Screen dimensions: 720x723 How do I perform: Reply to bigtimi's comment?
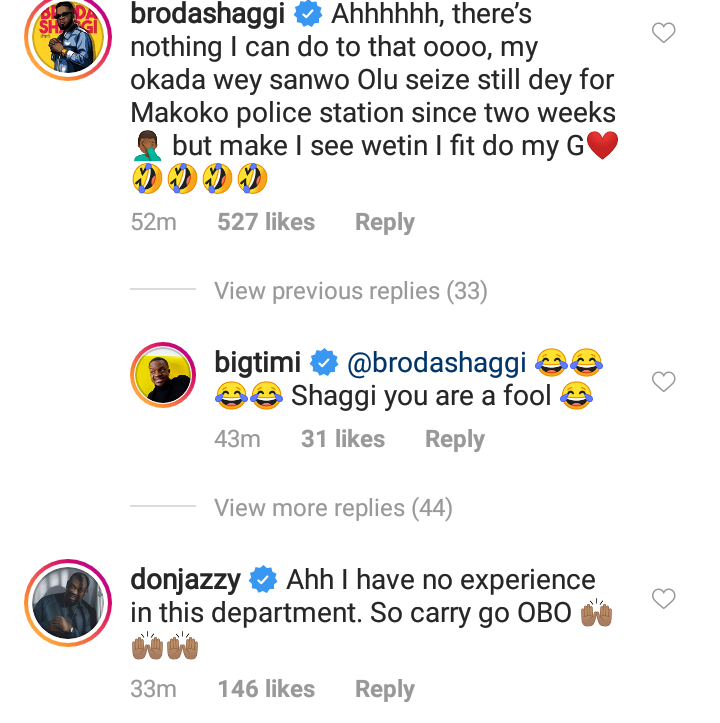pos(455,439)
